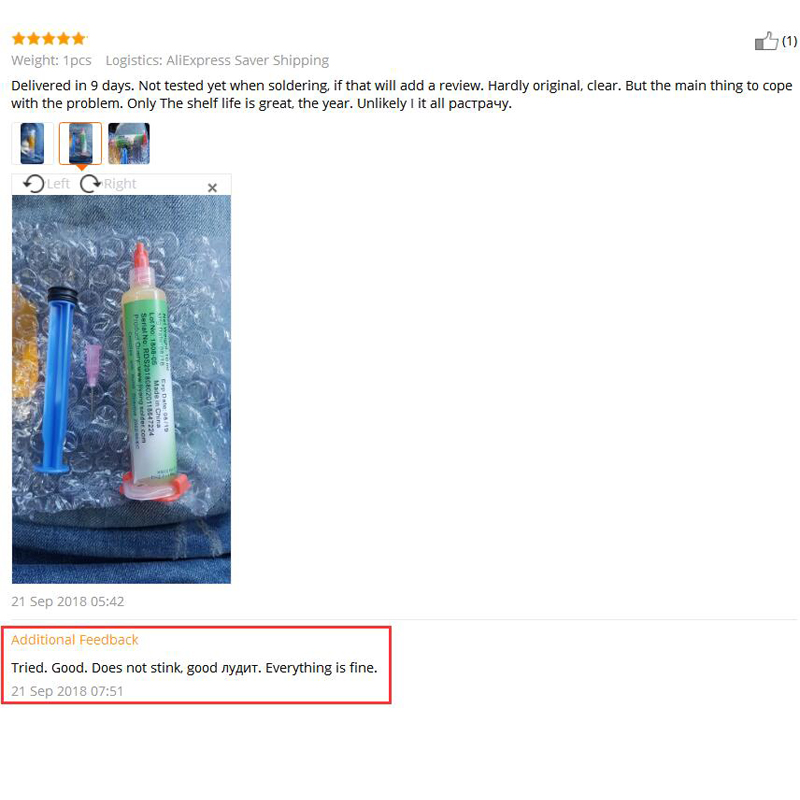Screen dimensions: 800x800
Task: Click the fifth orange rating star
Action: pos(79,38)
